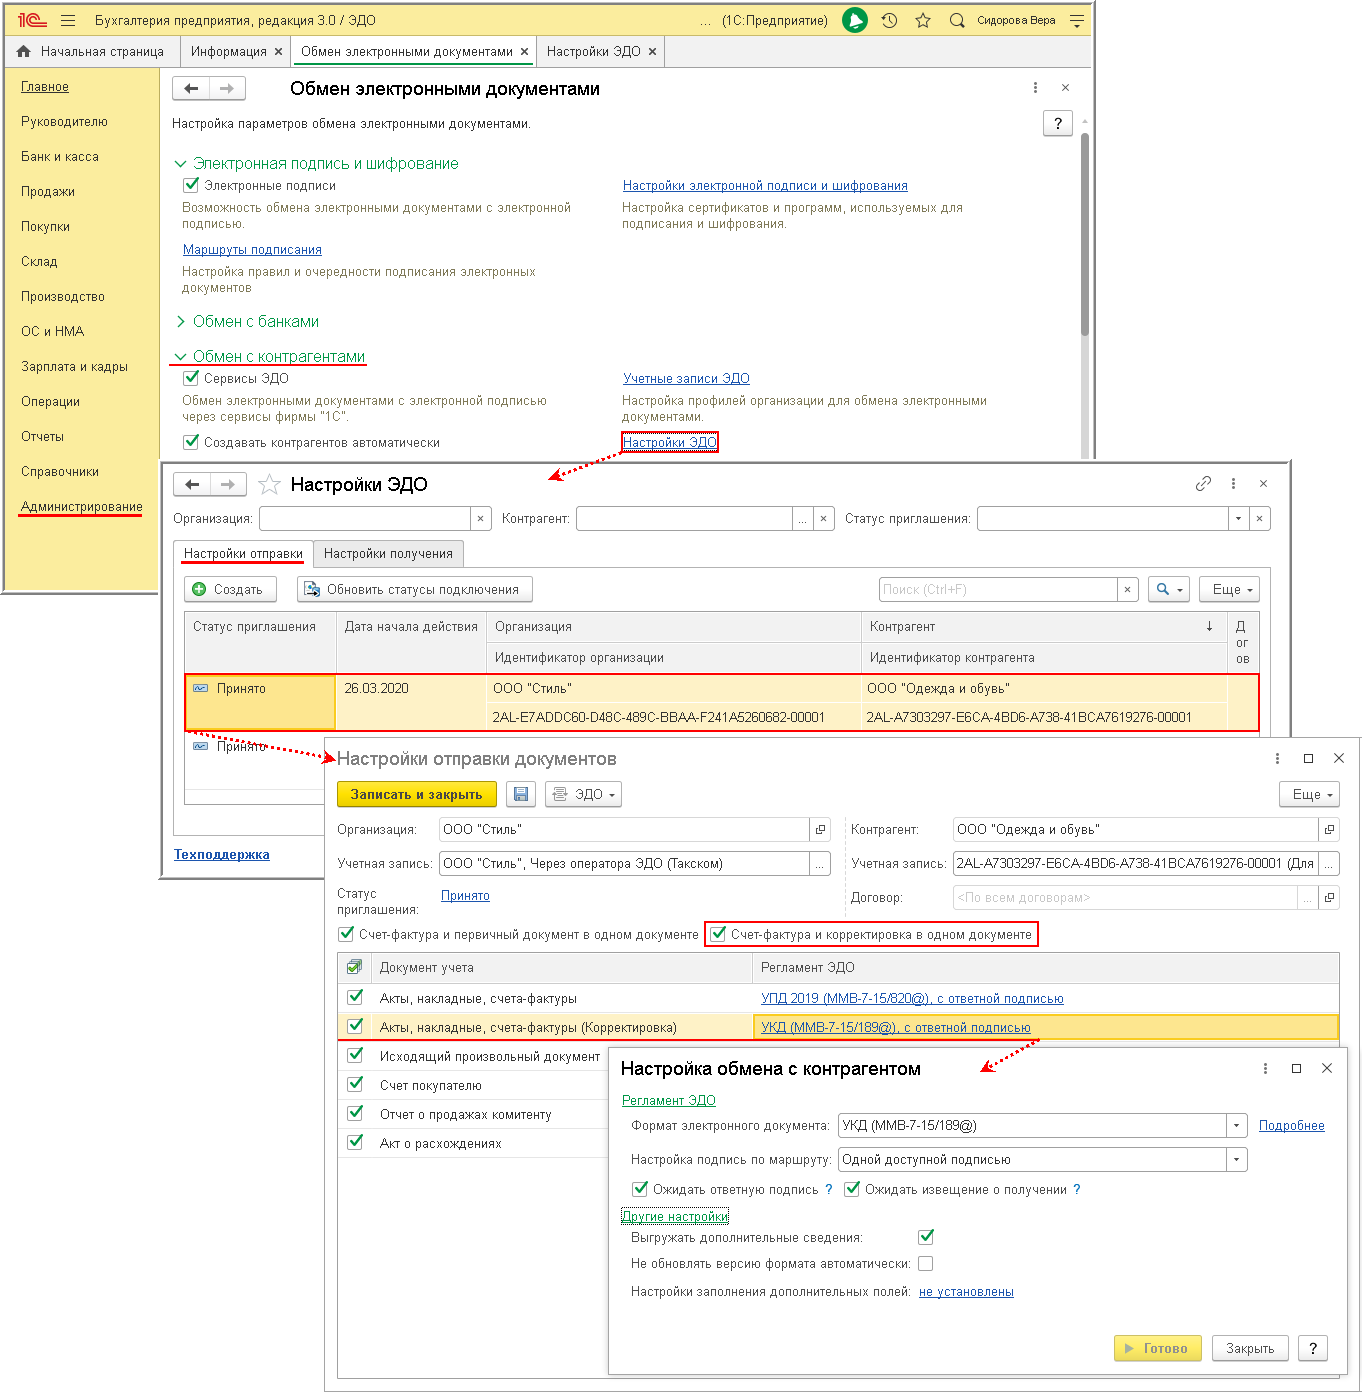Image resolution: width=1362 pixels, height=1394 pixels.
Task: Uncheck Акты, накладные, счета-фактуры (Корректировка) row checkbox
Action: [355, 1026]
